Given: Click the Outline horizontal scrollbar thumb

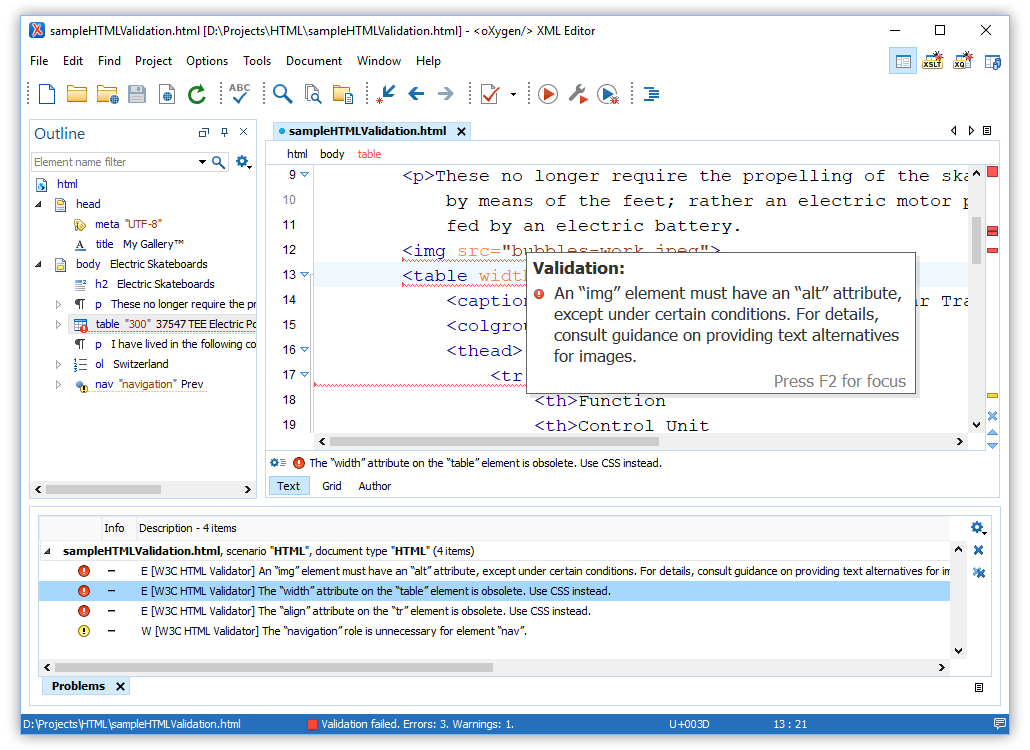Looking at the screenshot, I should (x=104, y=489).
